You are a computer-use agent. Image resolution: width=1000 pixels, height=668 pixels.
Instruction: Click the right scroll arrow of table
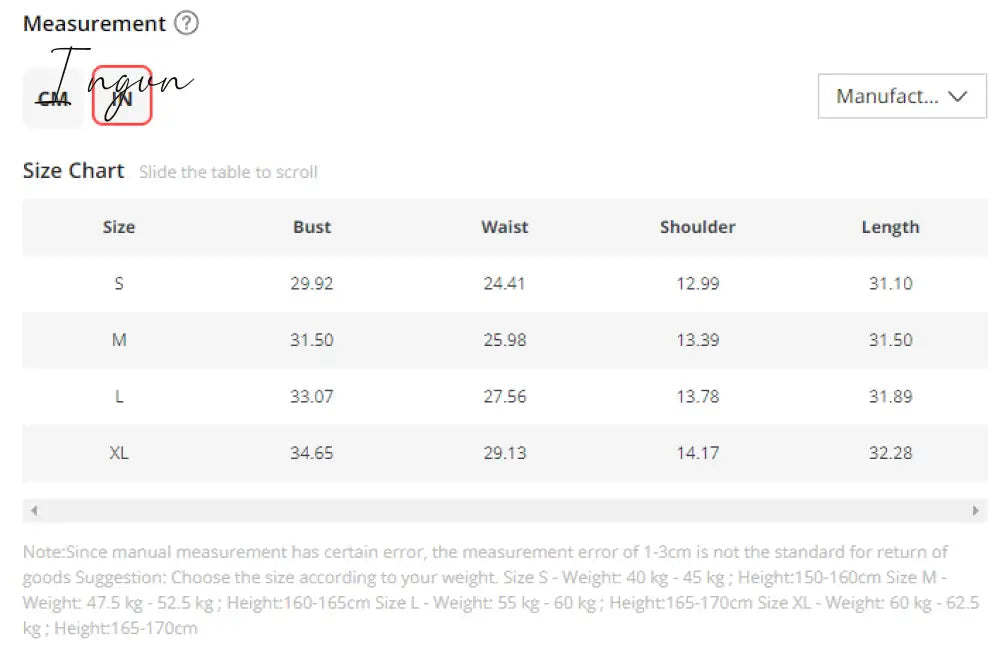[975, 510]
